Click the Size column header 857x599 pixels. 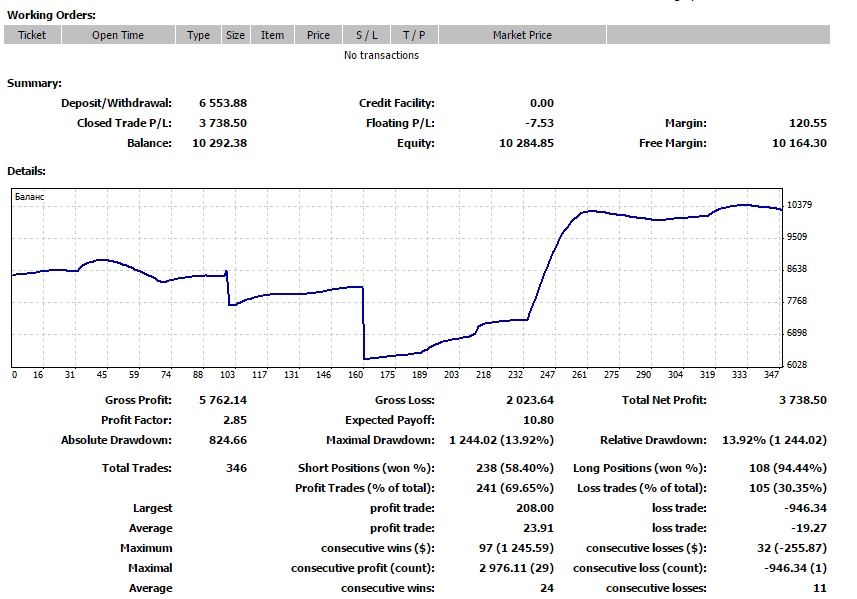tap(236, 35)
